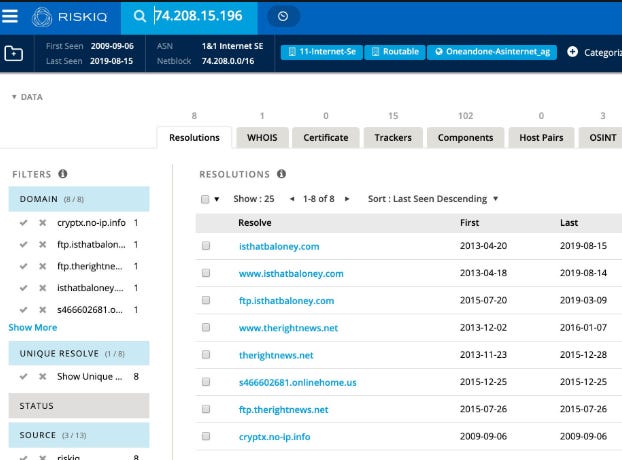Expand the STATUS filter section
622x460 pixels.
79,406
